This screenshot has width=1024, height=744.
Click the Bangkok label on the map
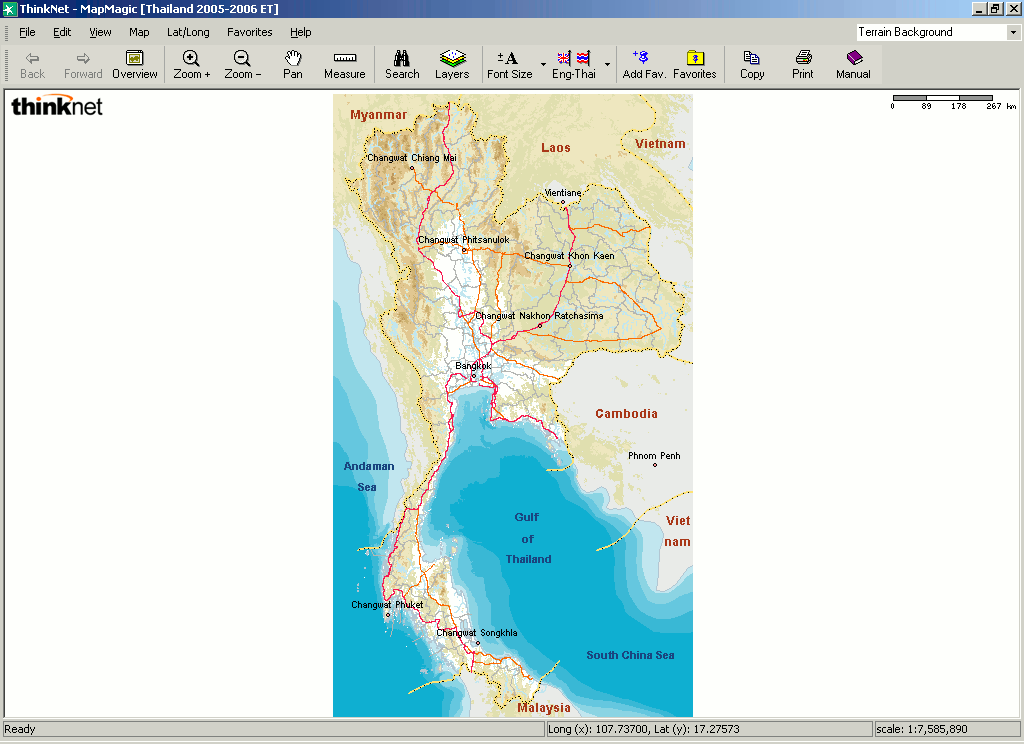[474, 365]
